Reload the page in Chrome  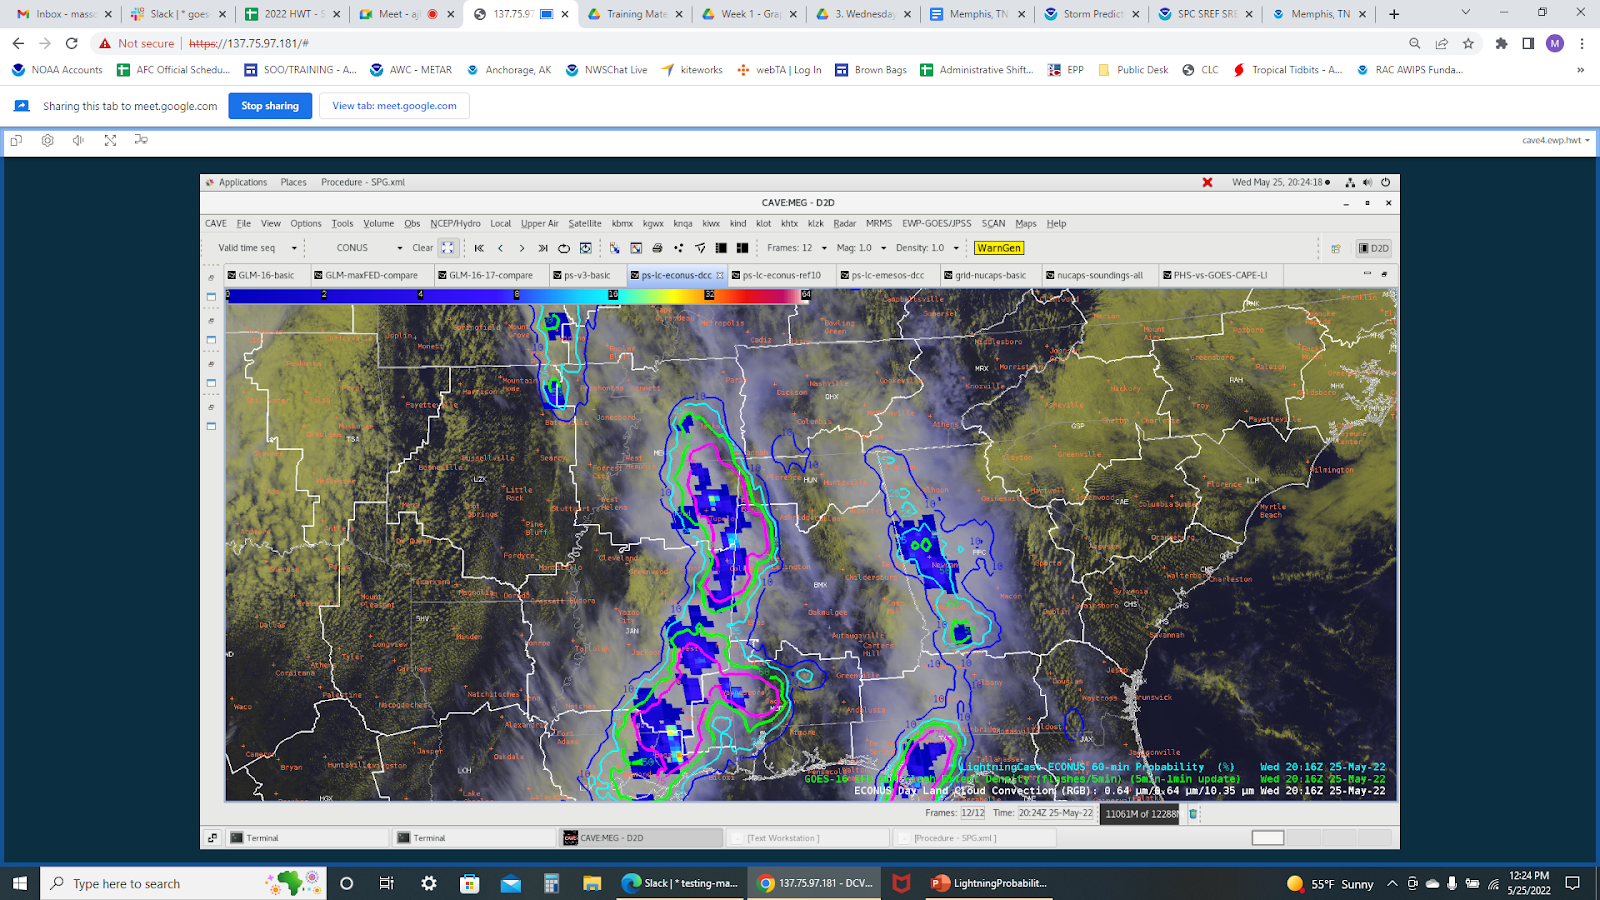[x=72, y=43]
